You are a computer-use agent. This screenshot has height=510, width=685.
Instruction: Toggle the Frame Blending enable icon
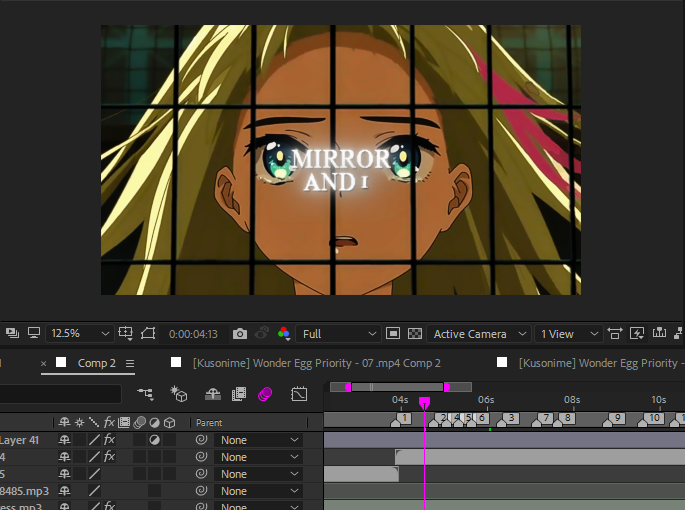(x=239, y=395)
